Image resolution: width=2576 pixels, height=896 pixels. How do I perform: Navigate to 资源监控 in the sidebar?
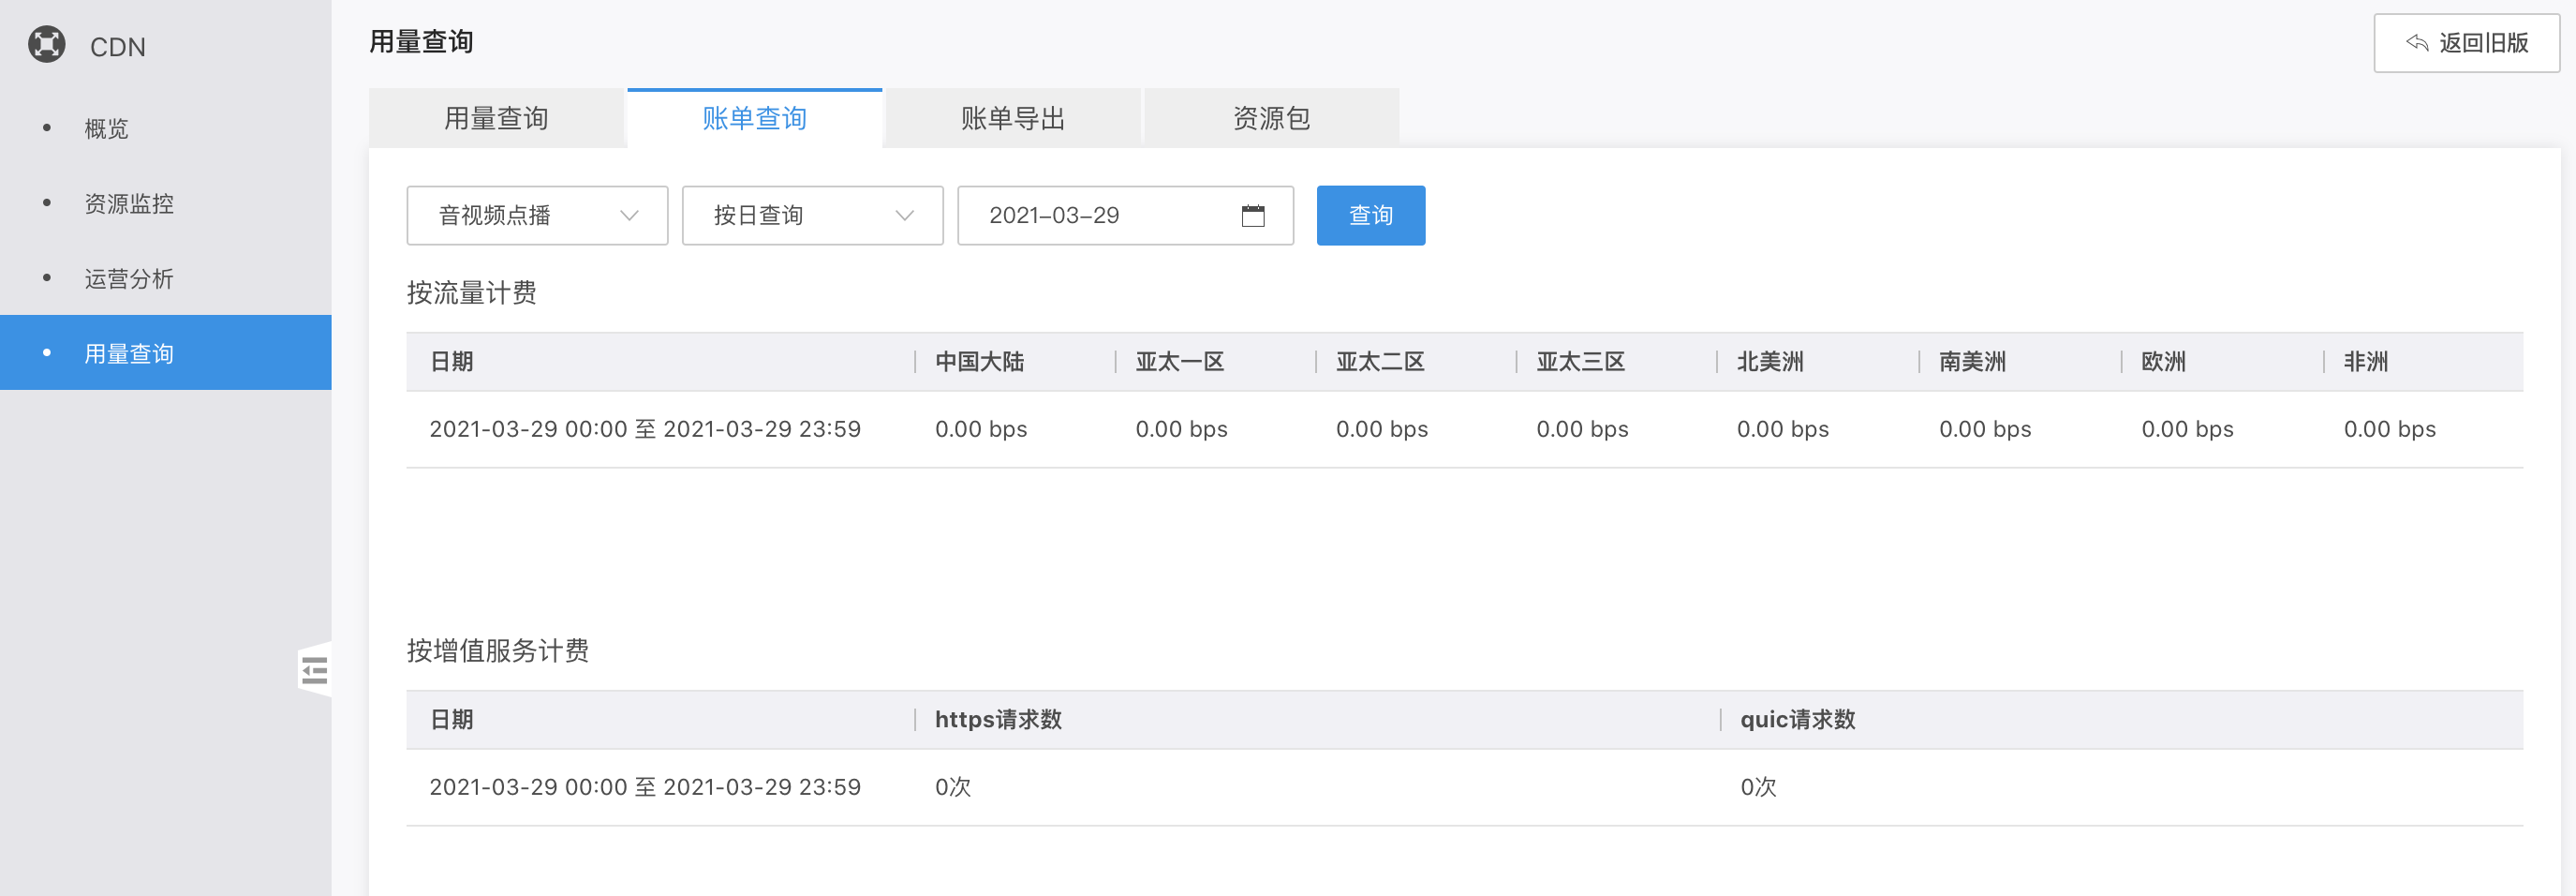click(129, 204)
